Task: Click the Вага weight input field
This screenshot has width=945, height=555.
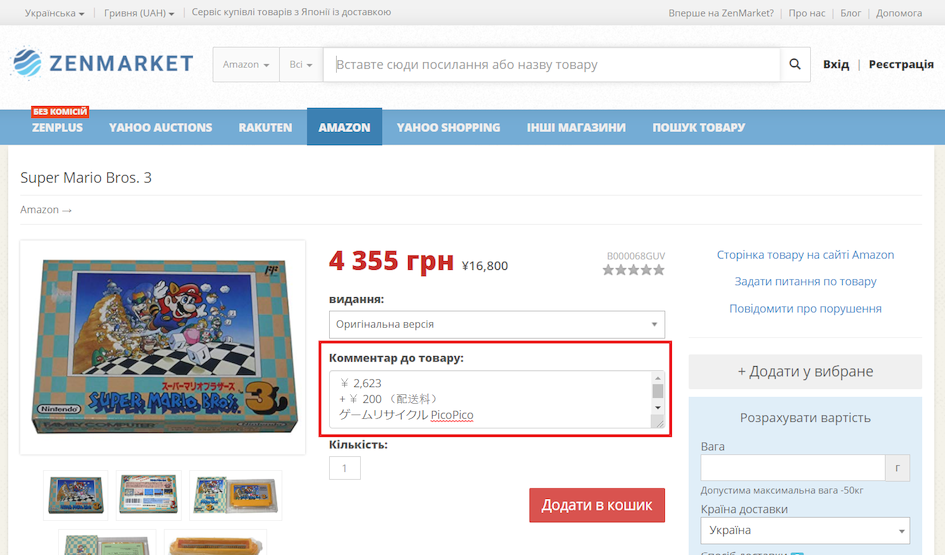Action: point(793,468)
